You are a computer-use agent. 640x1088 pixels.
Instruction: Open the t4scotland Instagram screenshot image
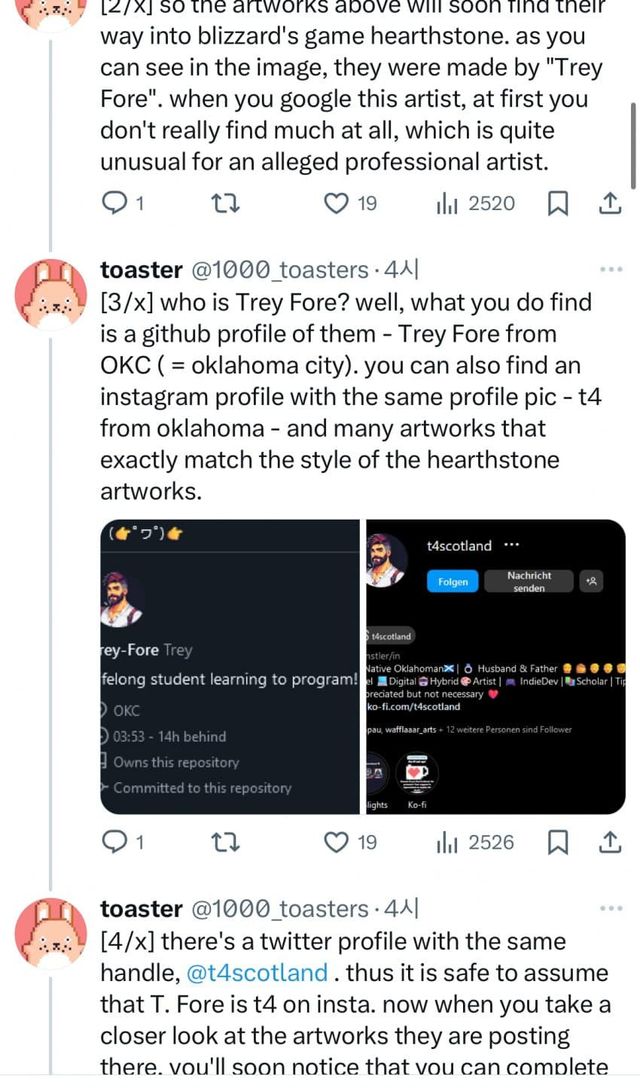(x=496, y=667)
